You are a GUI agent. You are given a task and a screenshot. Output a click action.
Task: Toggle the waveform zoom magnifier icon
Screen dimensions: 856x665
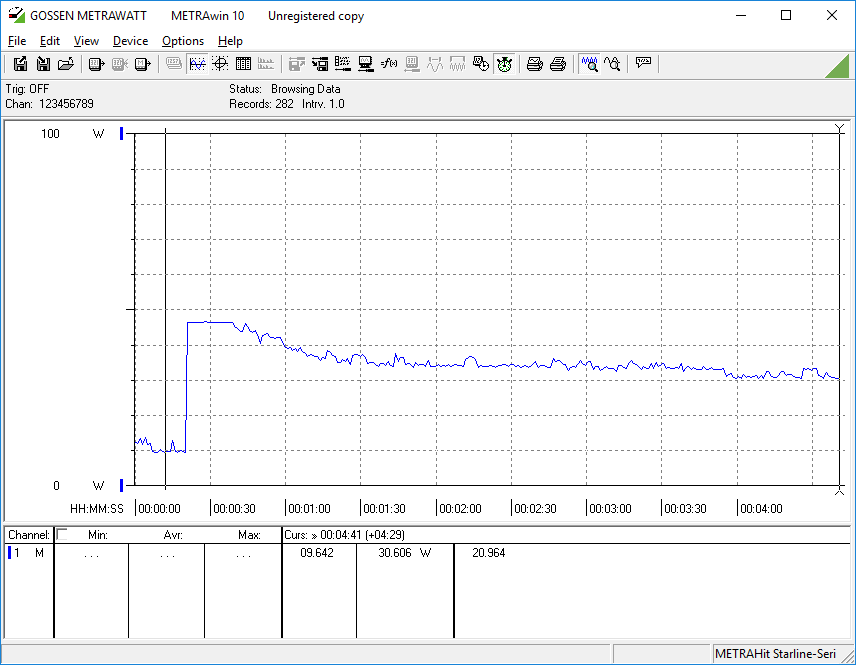(590, 64)
